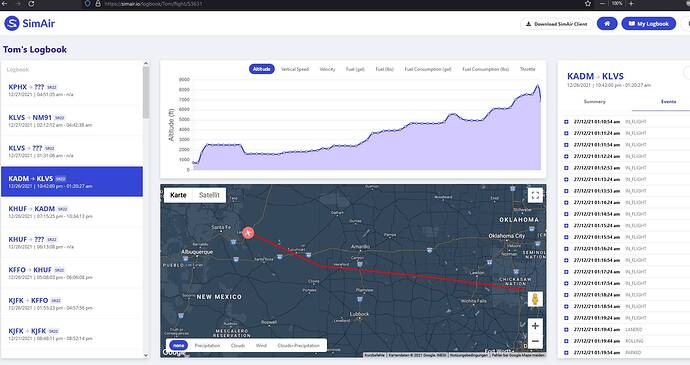Switch map to Satellit view

[209, 195]
